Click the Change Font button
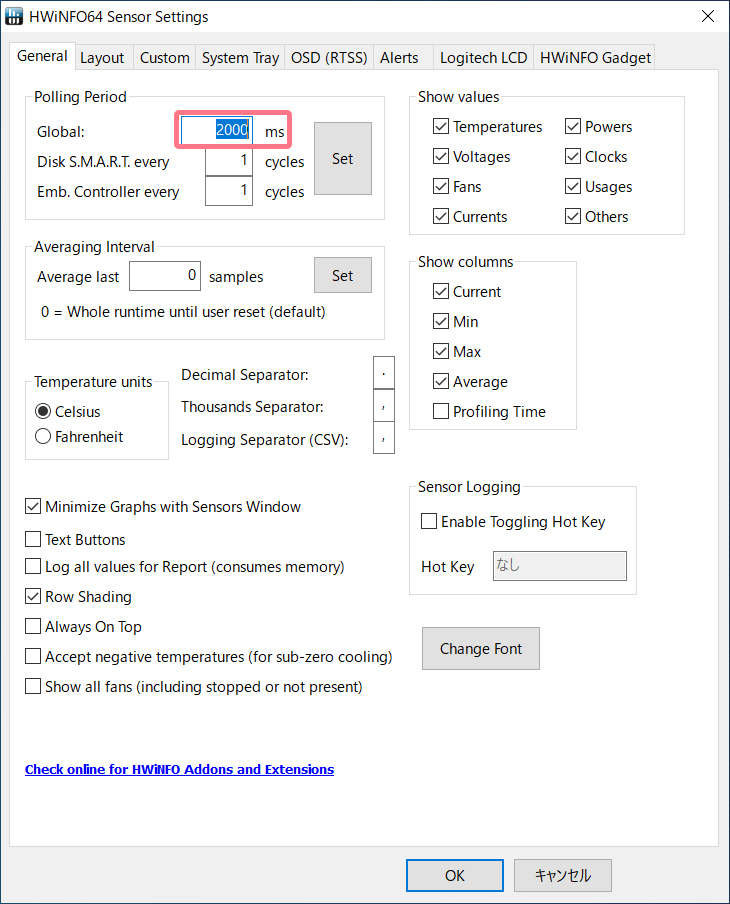 coord(481,649)
